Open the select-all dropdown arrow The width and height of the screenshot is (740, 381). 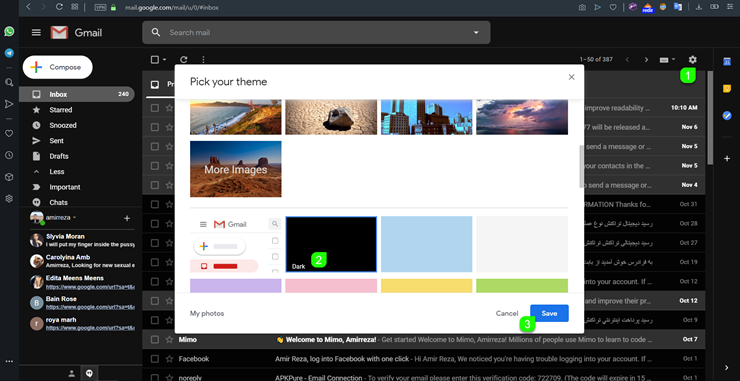click(x=164, y=59)
